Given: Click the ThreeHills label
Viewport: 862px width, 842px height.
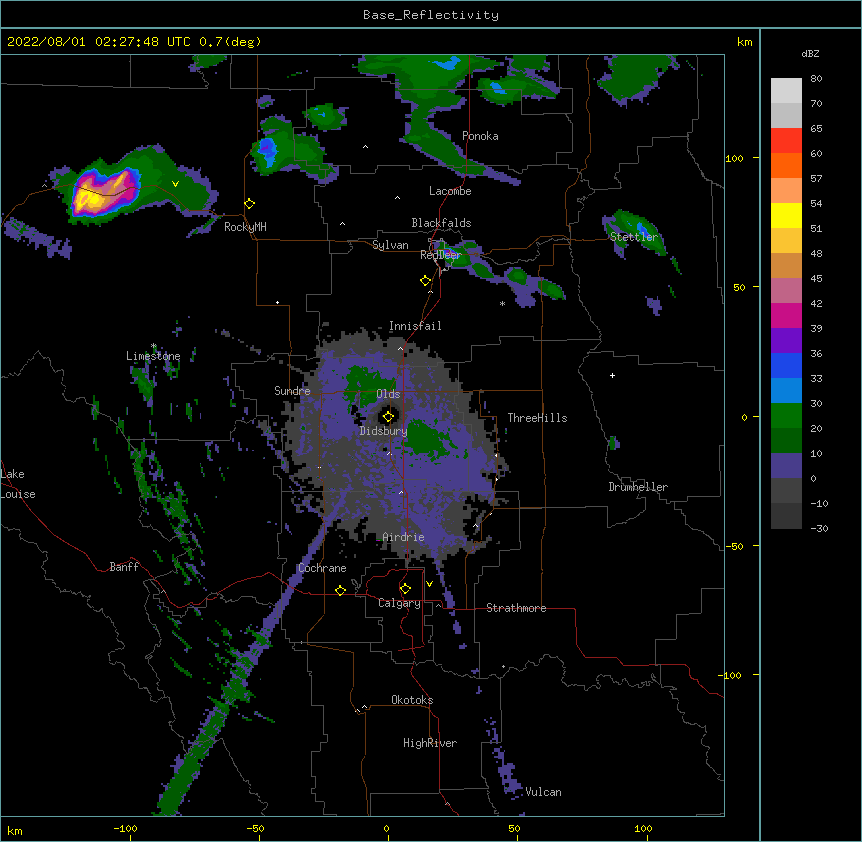Looking at the screenshot, I should pos(537,418).
